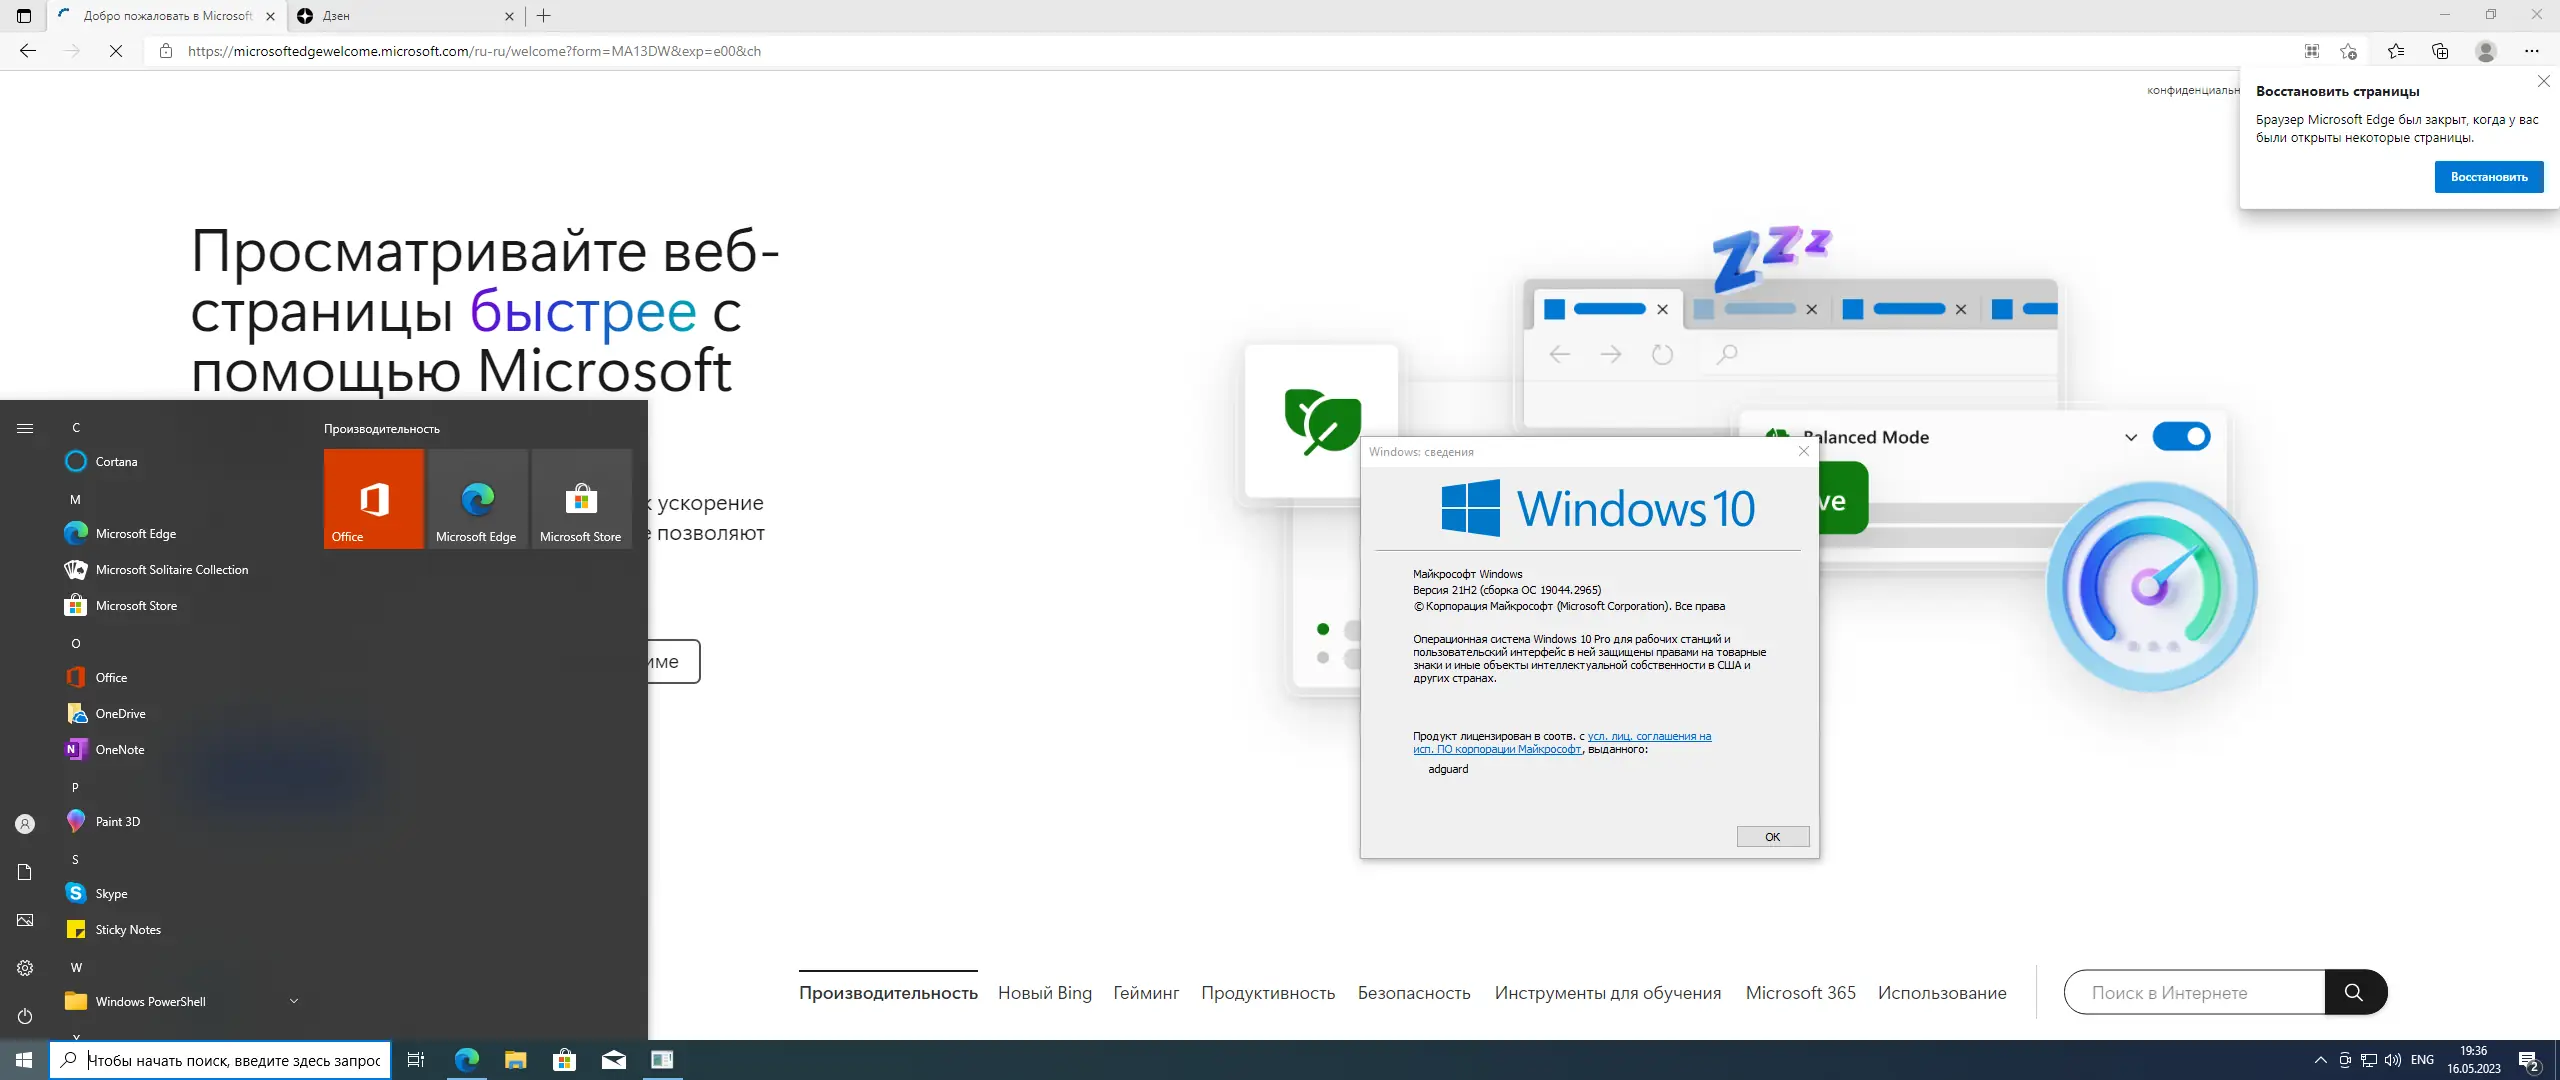
Task: Show hidden system tray icons
Action: tap(2320, 1060)
